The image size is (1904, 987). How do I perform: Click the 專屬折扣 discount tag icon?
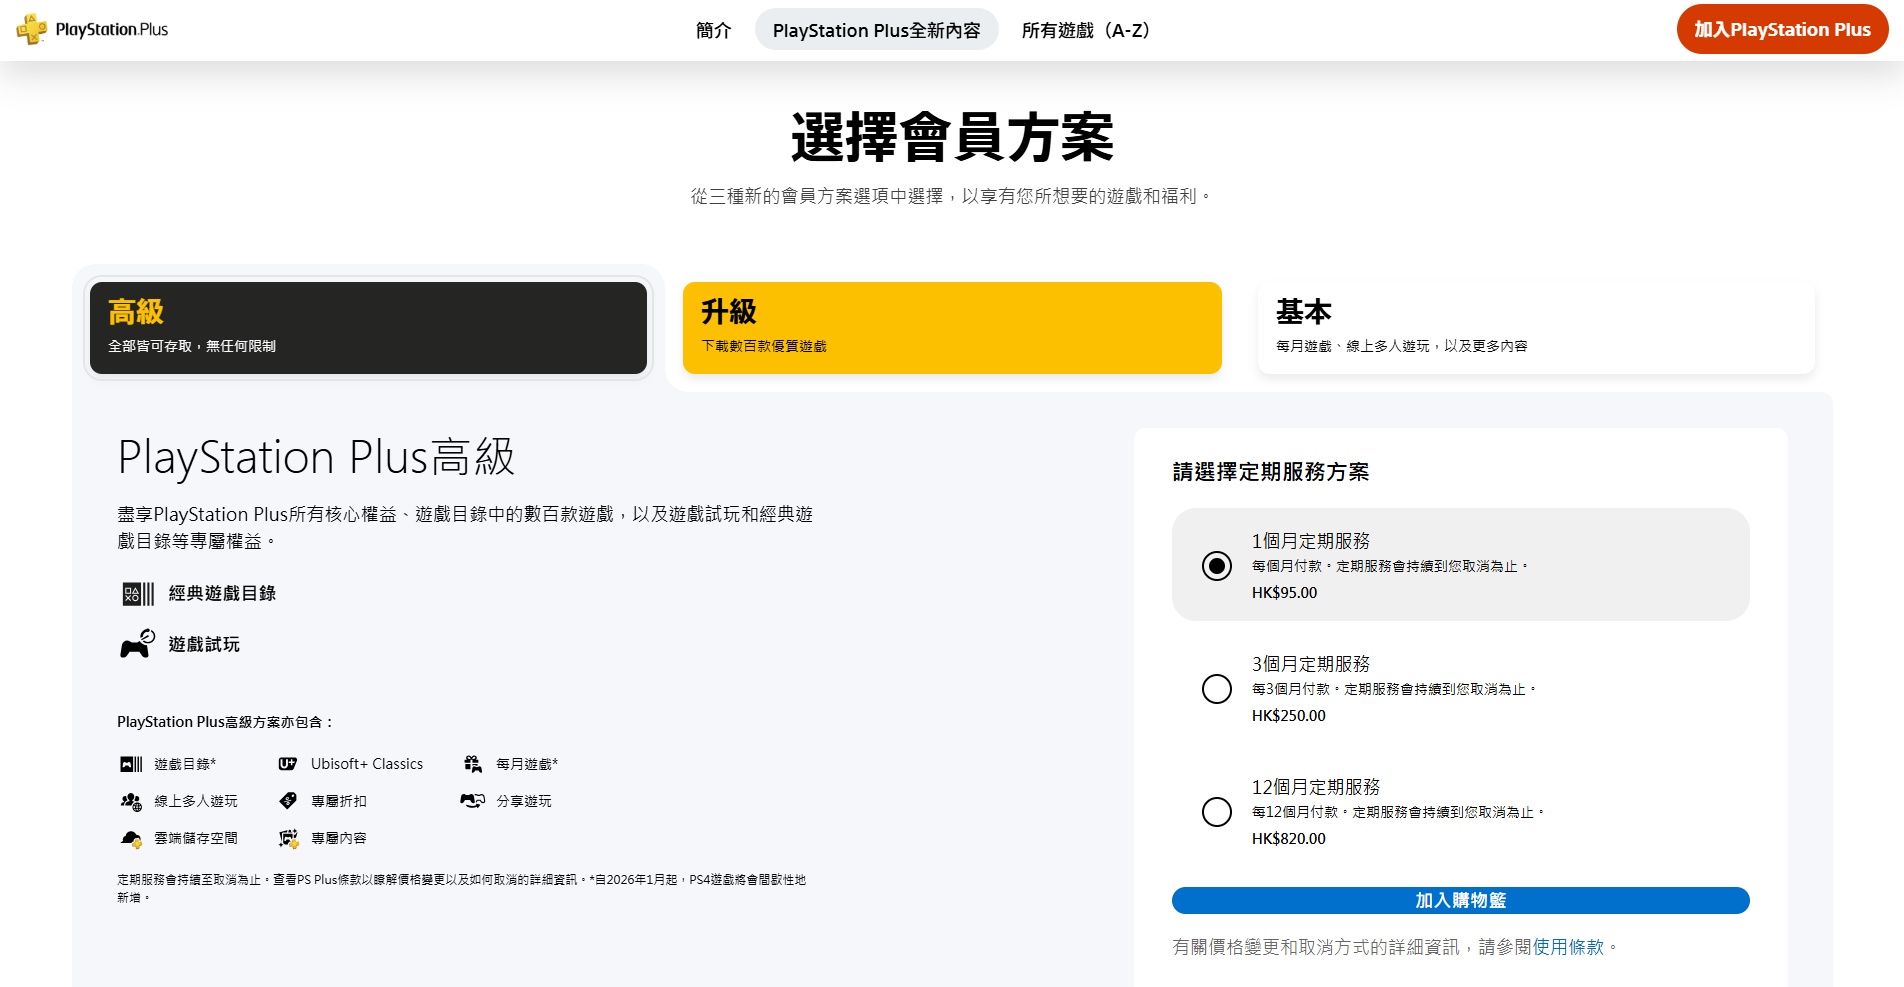point(288,801)
